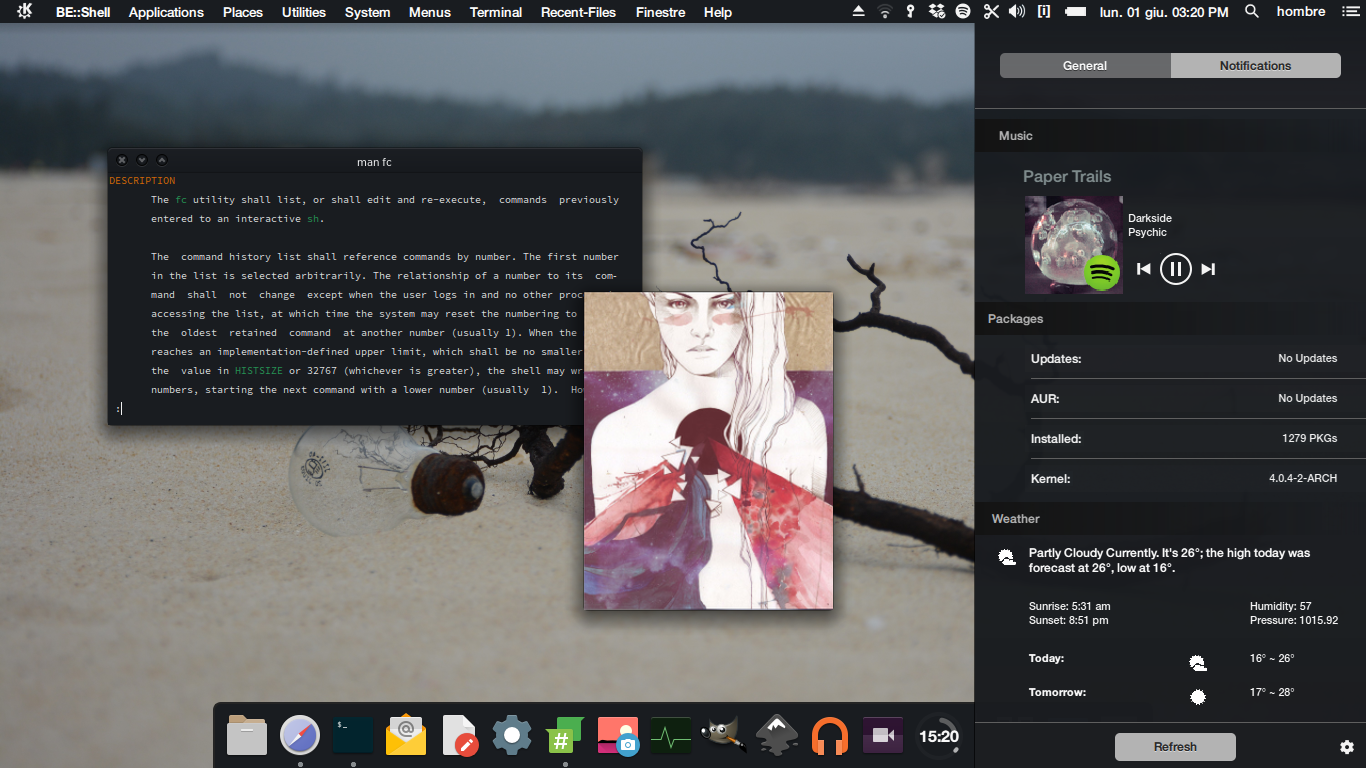Open the Wi-Fi network tray icon
Viewport: 1366px width, 768px height.
885,12
